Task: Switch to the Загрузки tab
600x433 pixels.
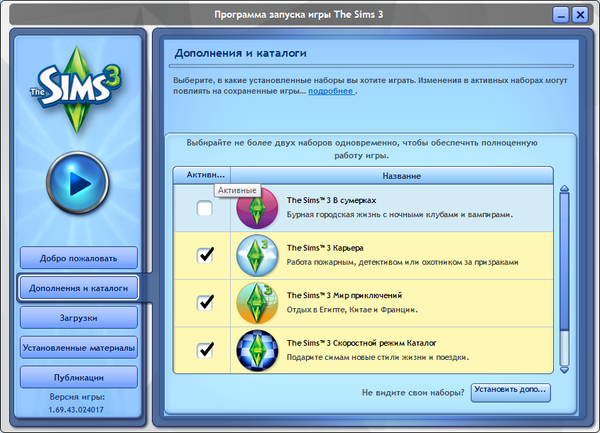Action: point(77,318)
